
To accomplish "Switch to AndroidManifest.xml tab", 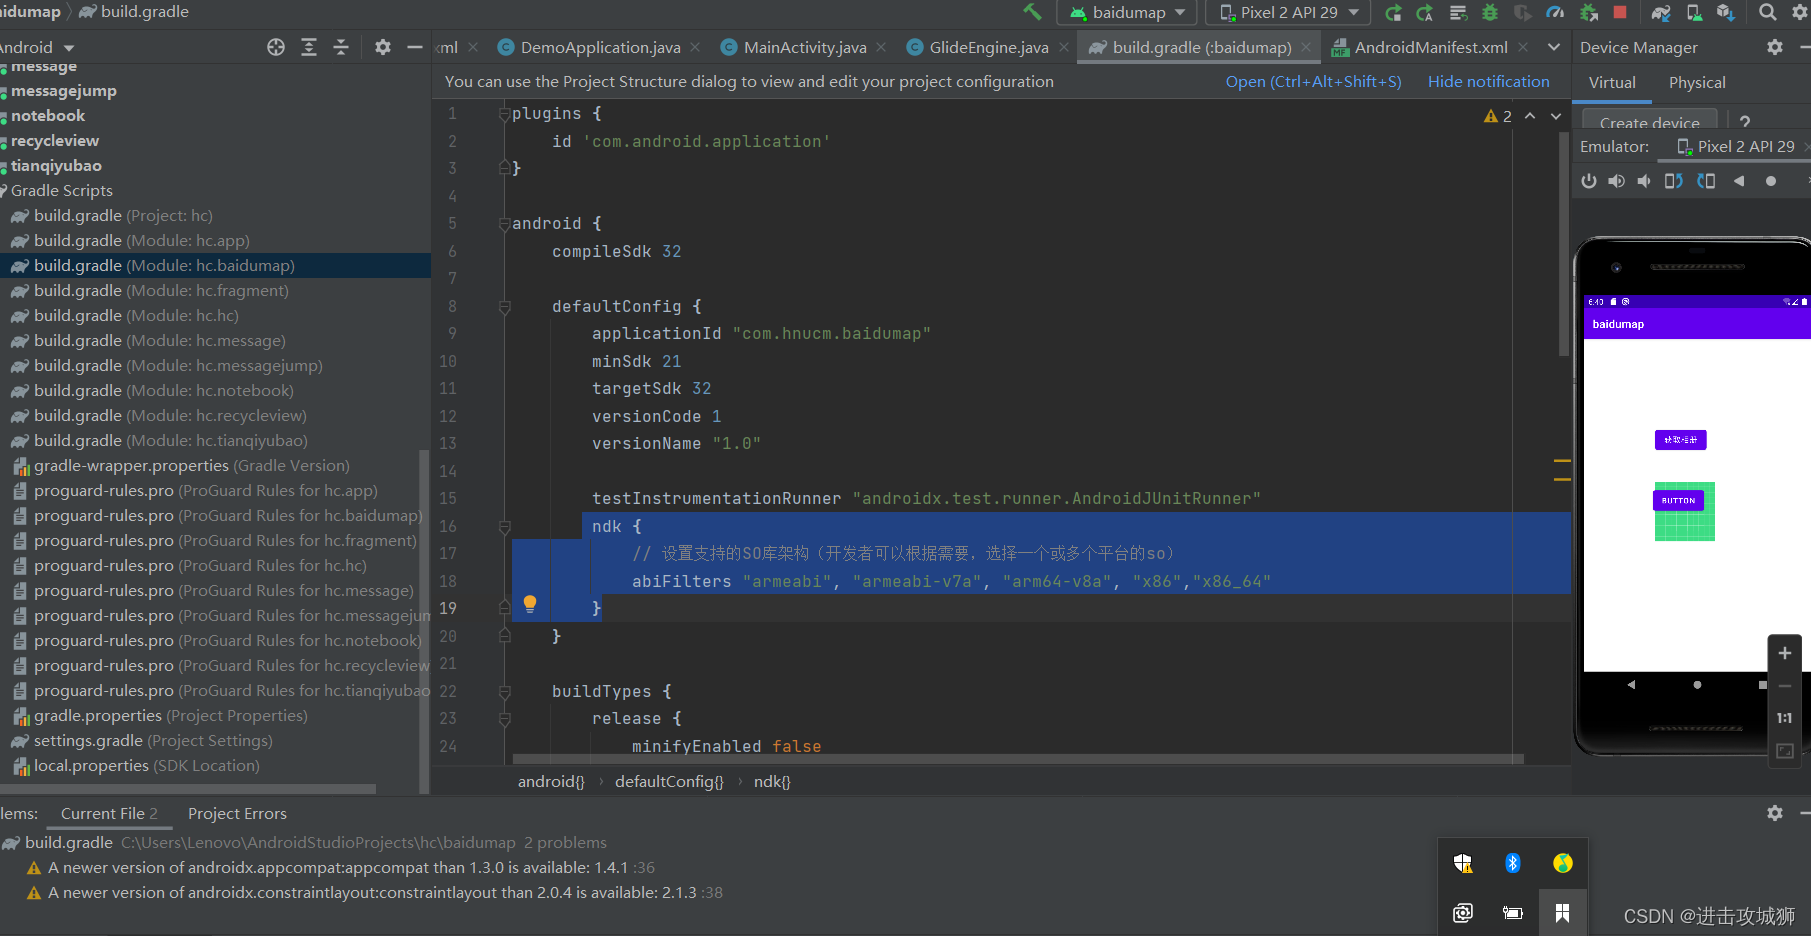I will click(x=1431, y=47).
